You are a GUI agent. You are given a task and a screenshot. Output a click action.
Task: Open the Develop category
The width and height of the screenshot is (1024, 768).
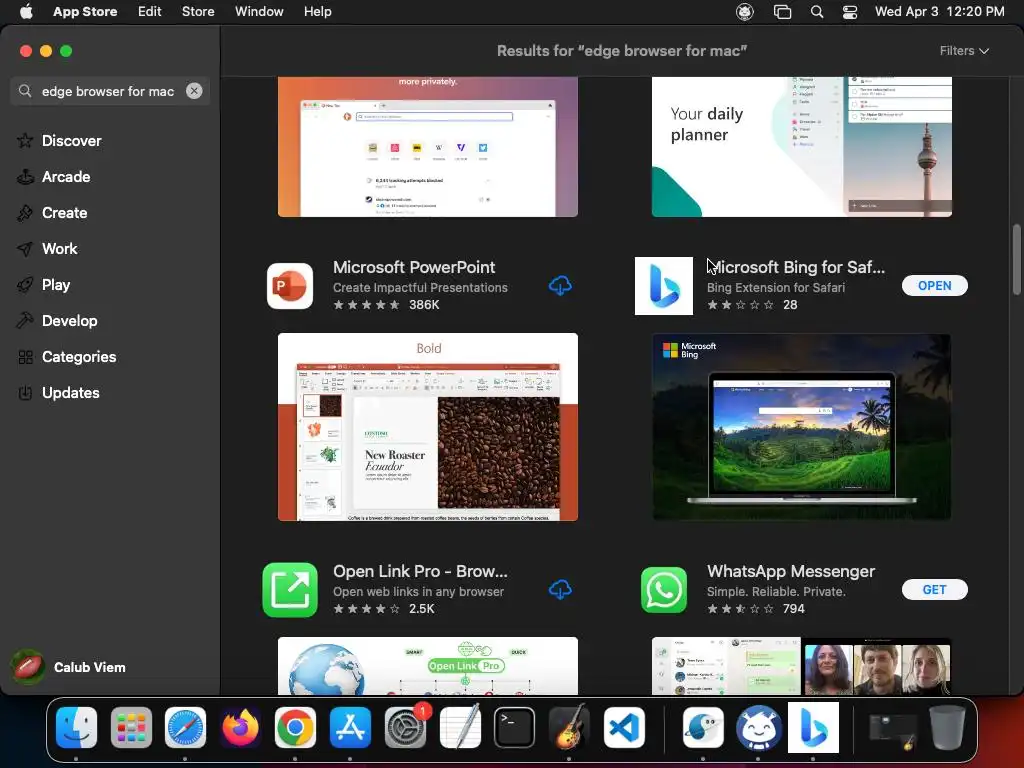click(x=69, y=321)
